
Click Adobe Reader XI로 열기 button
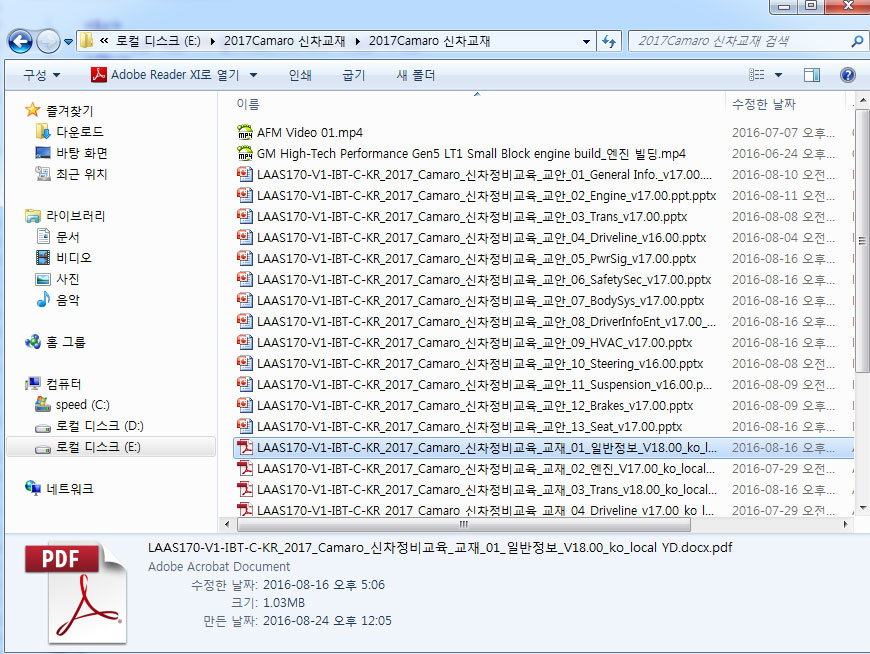coord(165,74)
